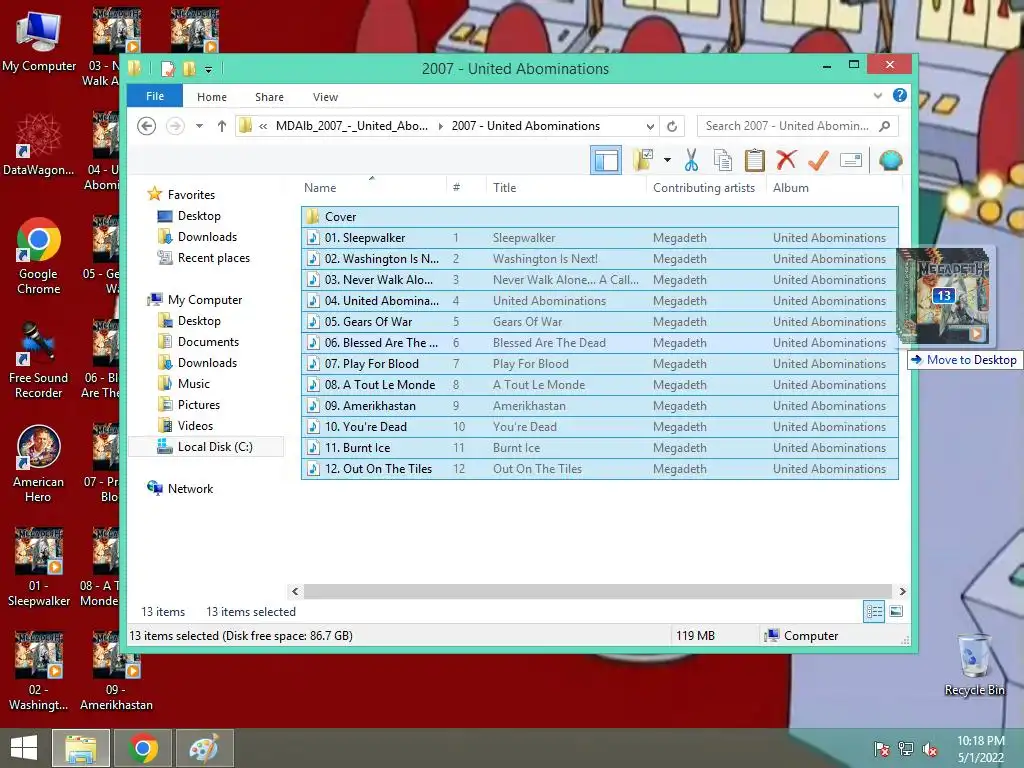This screenshot has width=1024, height=768.
Task: Click the Rename toolbar icon
Action: point(851,160)
